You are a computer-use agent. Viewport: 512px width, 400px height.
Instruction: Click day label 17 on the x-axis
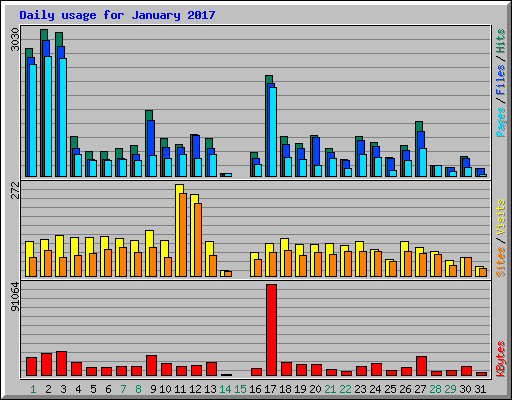click(x=270, y=389)
